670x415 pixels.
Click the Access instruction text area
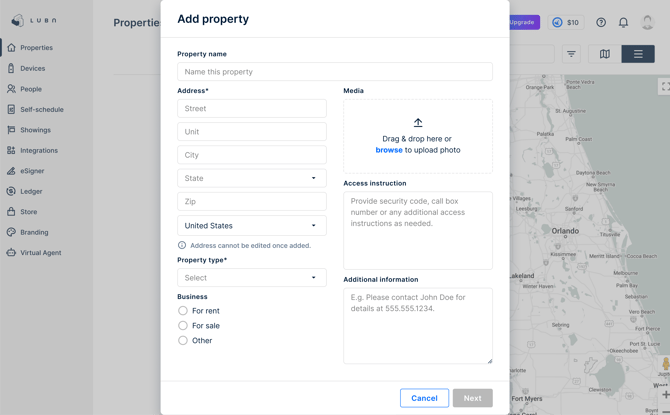[418, 230]
